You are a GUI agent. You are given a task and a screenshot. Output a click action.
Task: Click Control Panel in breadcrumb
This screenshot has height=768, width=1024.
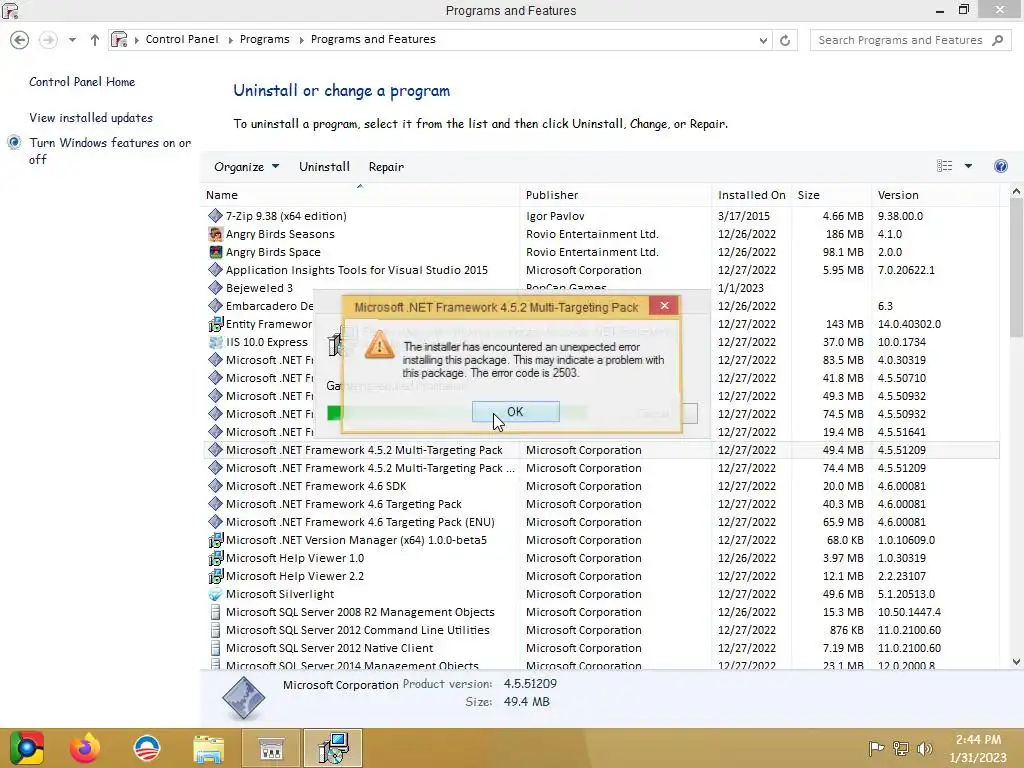(x=182, y=39)
